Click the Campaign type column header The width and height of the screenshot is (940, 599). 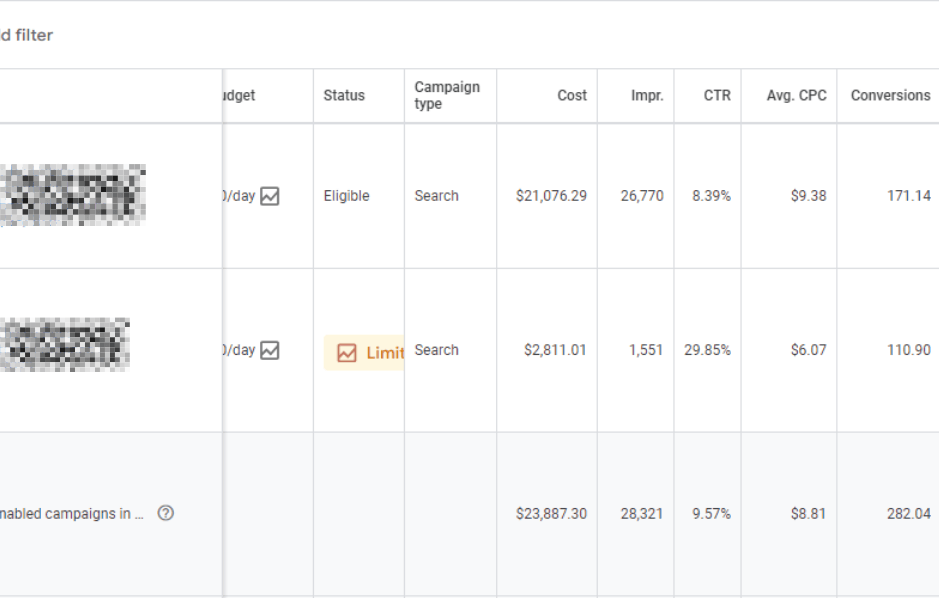(x=447, y=95)
